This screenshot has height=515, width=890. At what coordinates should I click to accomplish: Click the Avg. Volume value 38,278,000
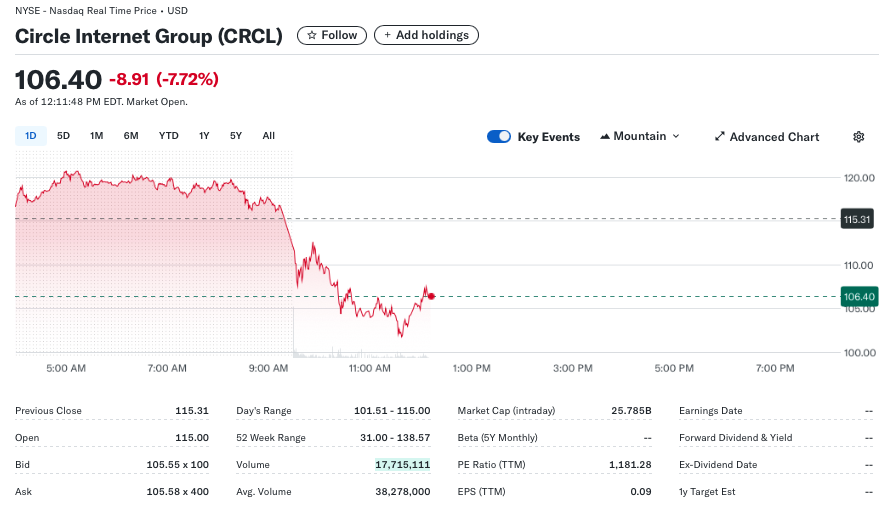tap(402, 492)
